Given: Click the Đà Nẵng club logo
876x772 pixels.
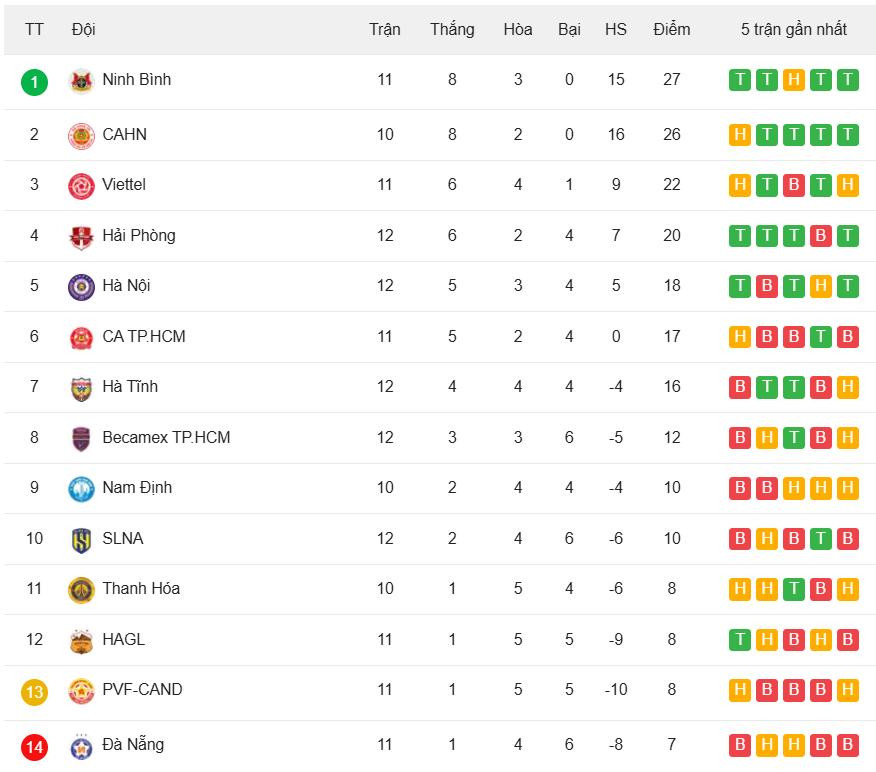Looking at the screenshot, I should pos(81,746).
